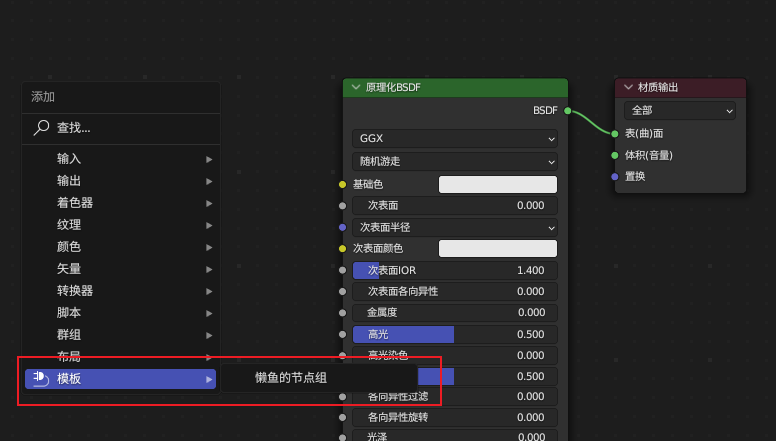This screenshot has height=441, width=776.
Task: Click the 材质输出 node header title
Action: [658, 88]
